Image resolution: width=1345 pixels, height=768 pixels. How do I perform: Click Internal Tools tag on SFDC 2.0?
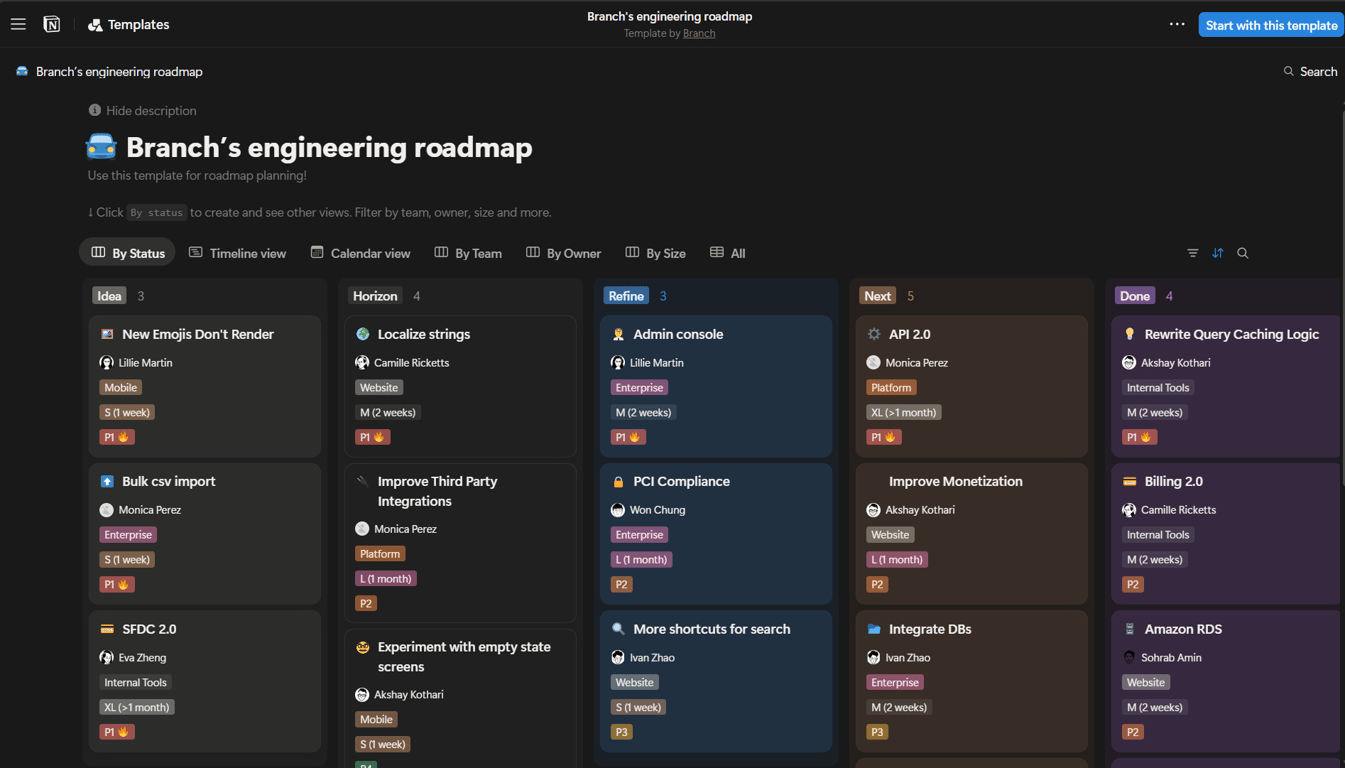click(x=135, y=682)
